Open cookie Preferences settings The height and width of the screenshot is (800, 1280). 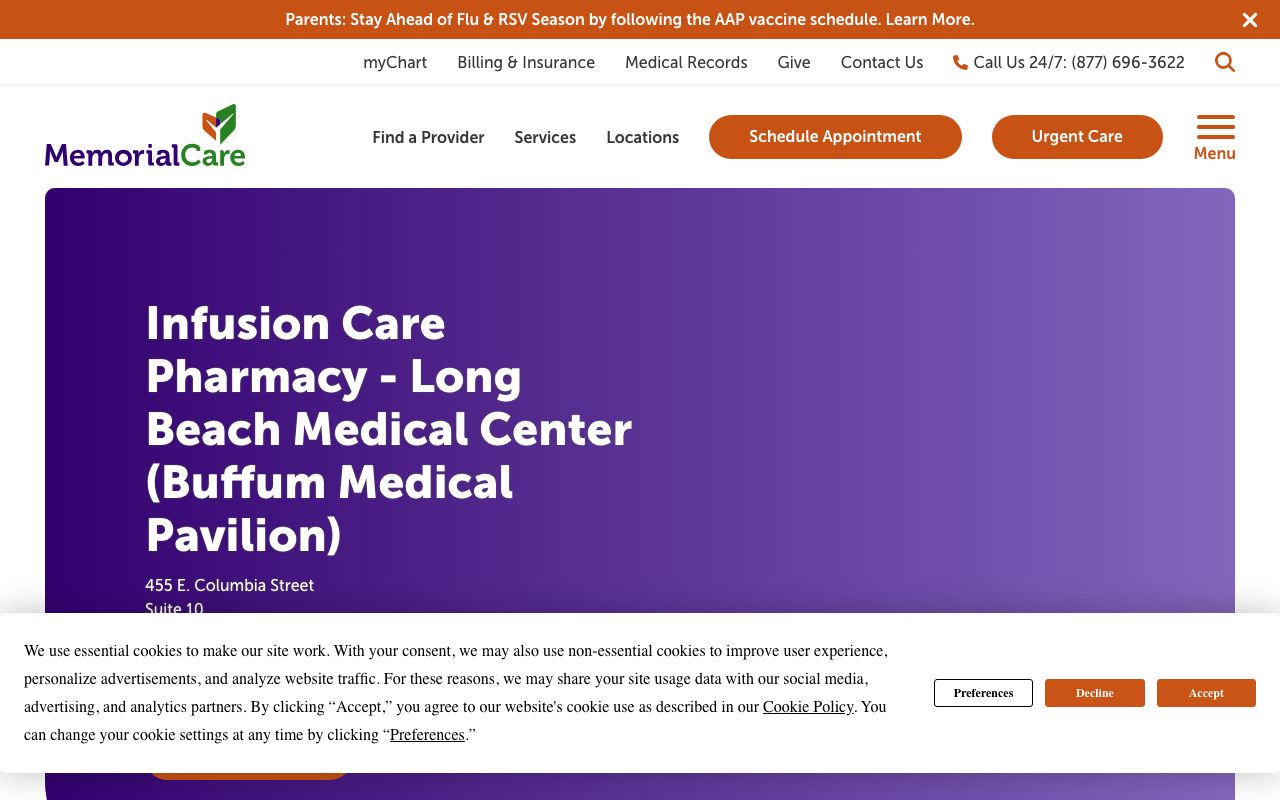[983, 693]
